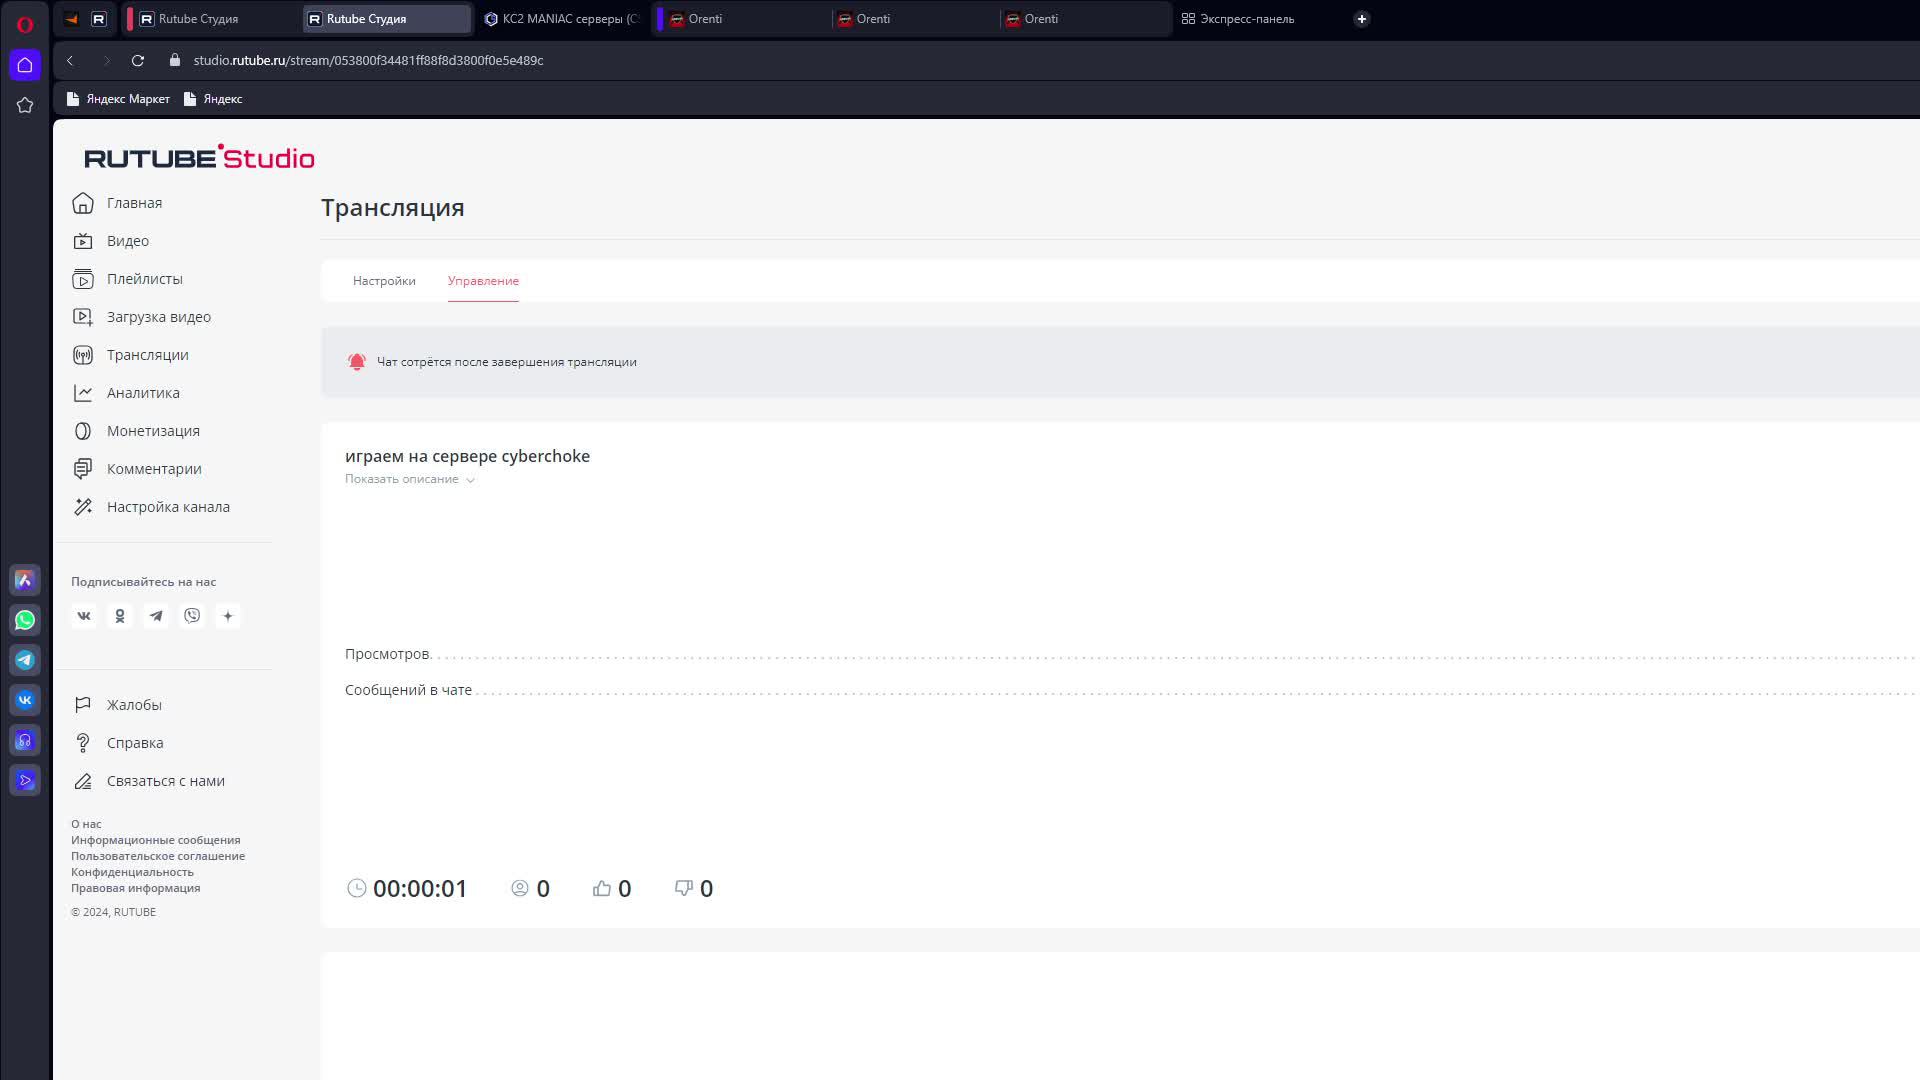Click the Сообщений в чате label
Image resolution: width=1920 pixels, height=1080 pixels.
(408, 690)
